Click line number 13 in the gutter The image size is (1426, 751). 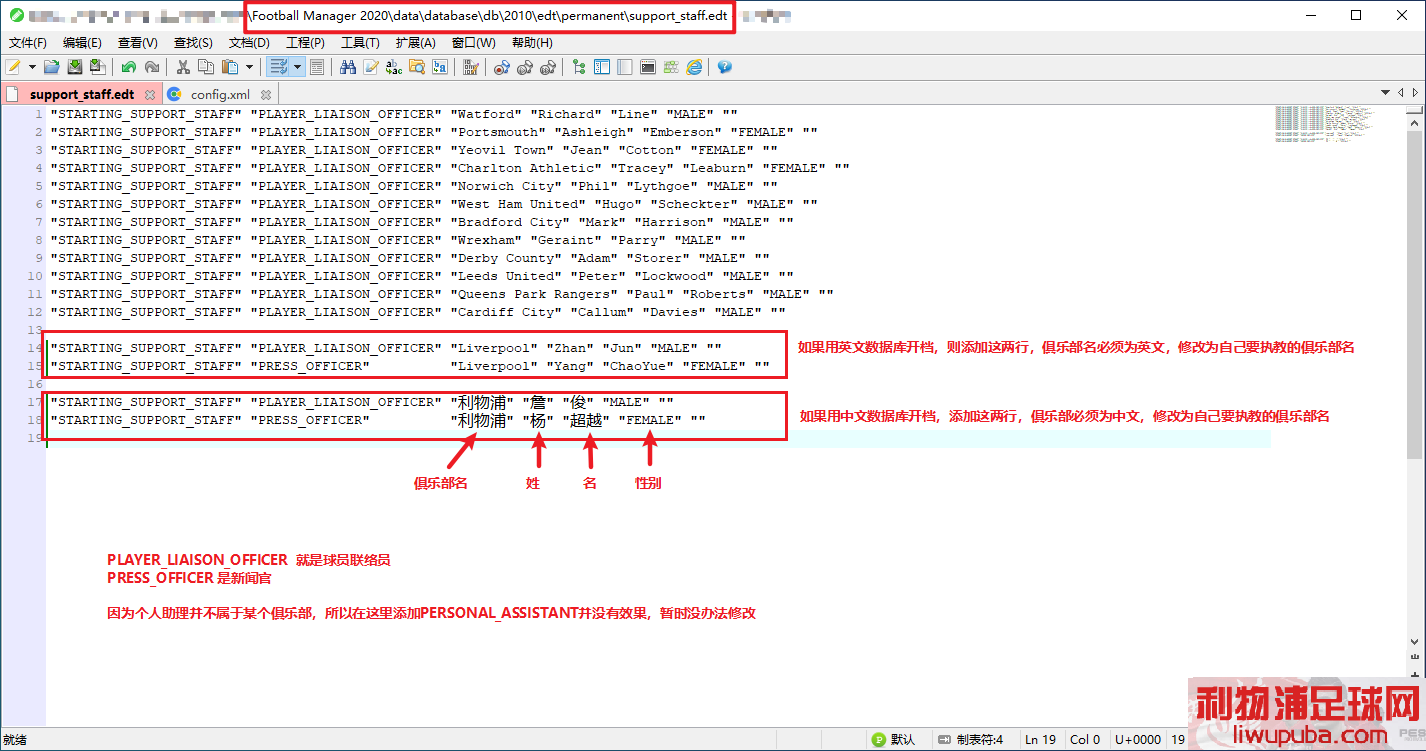[36, 330]
